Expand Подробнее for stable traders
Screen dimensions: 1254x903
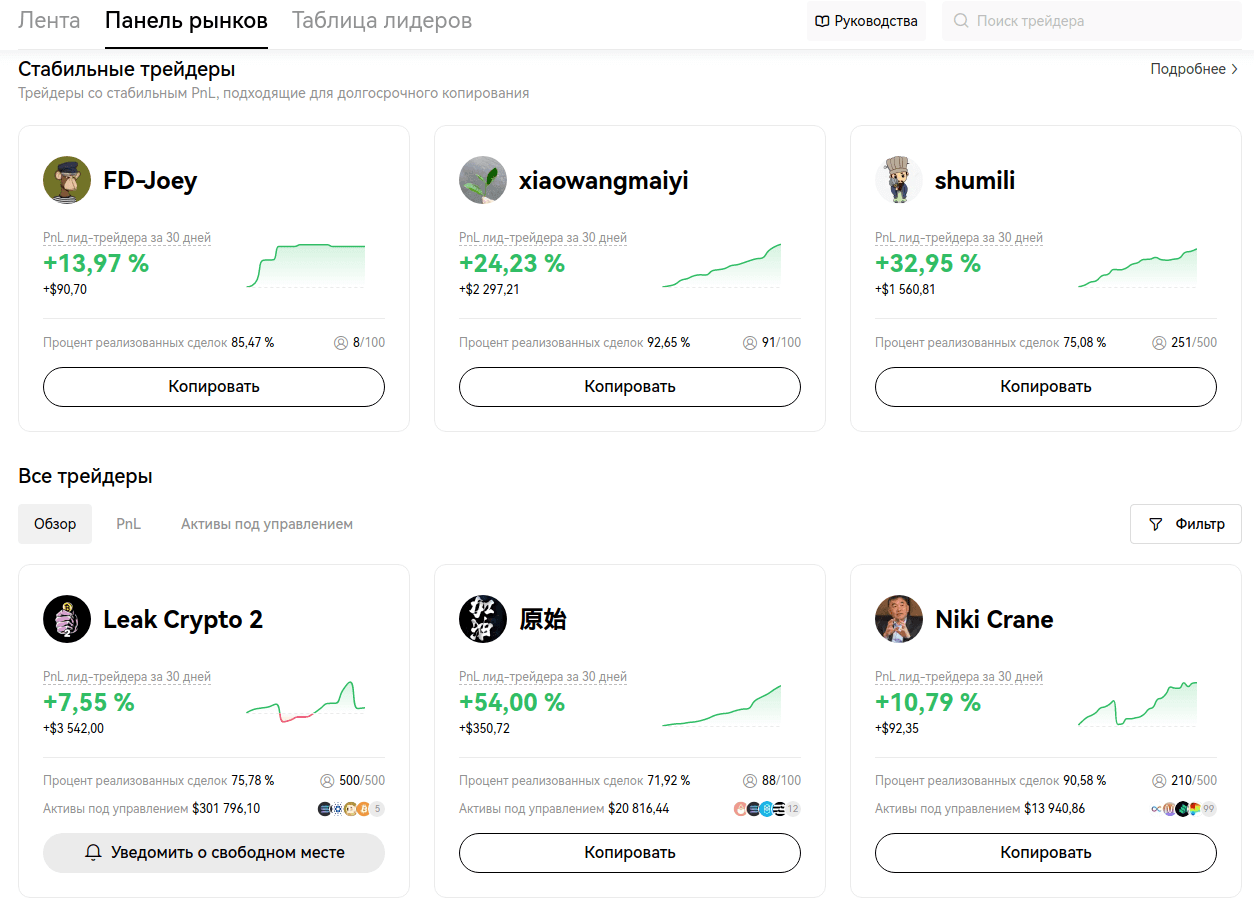point(1194,69)
